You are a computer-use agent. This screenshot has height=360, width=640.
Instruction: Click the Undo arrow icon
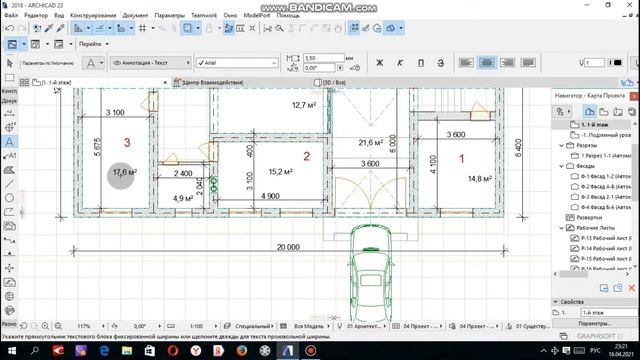[9, 28]
